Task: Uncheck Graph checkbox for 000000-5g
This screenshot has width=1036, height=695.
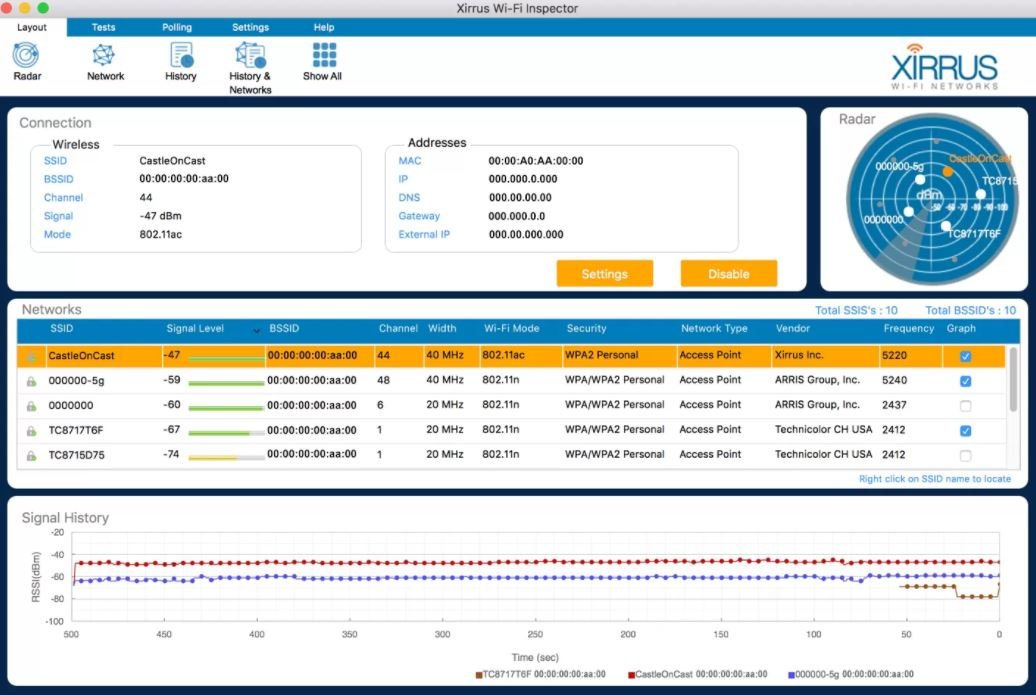Action: tap(965, 381)
